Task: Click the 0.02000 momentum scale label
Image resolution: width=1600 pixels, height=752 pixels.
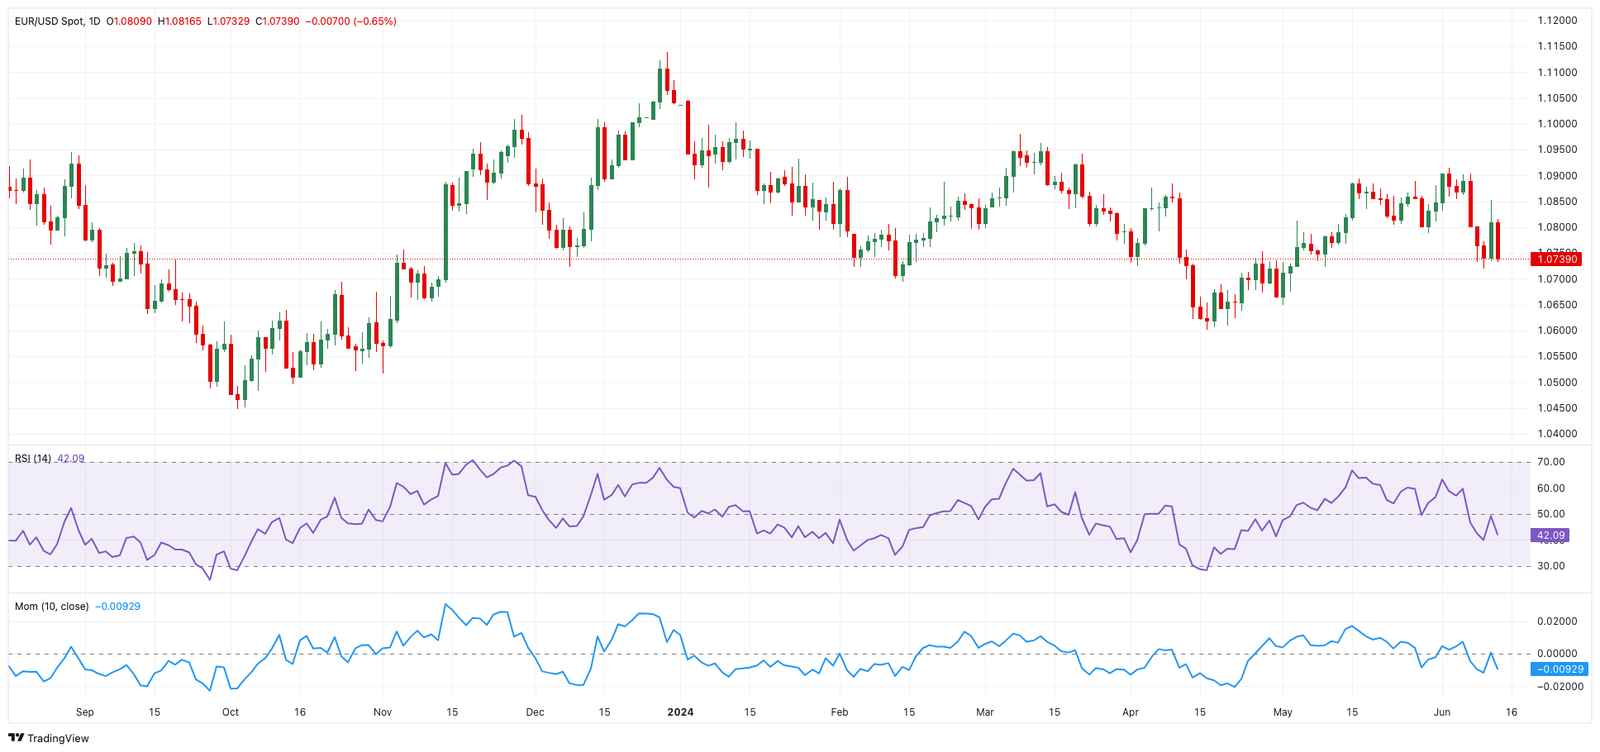Action: click(x=1557, y=621)
